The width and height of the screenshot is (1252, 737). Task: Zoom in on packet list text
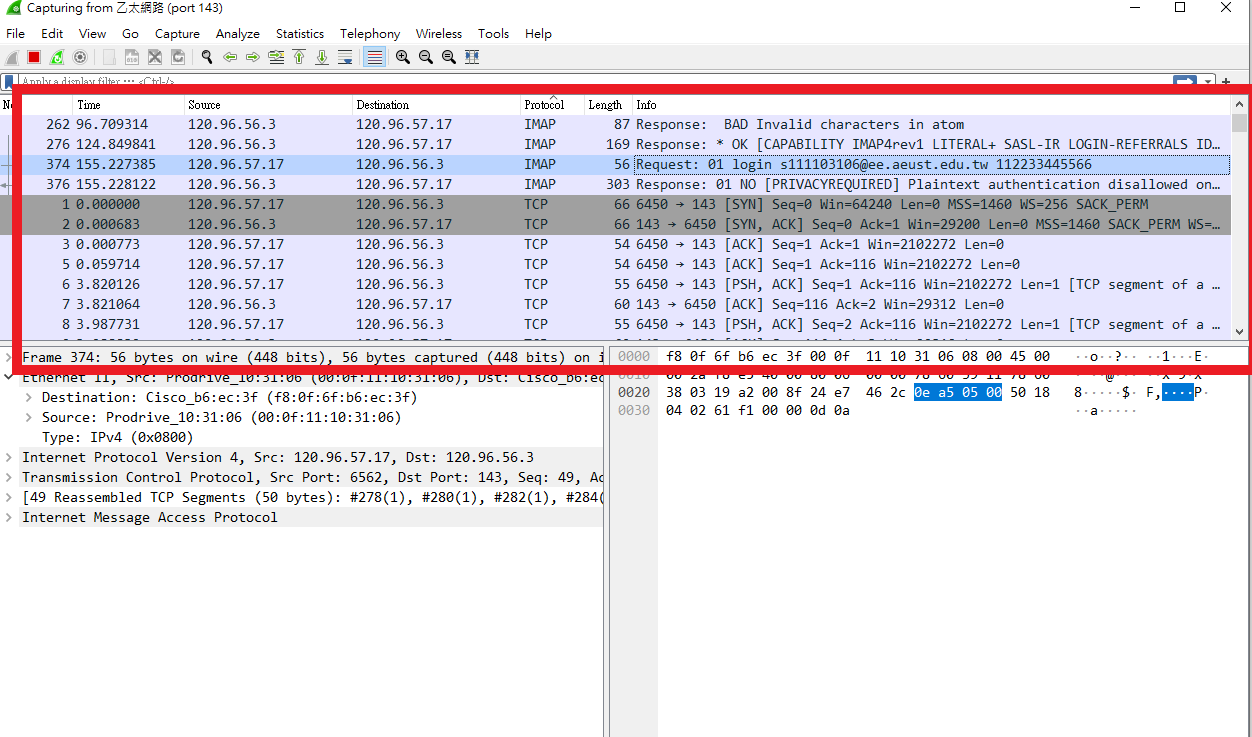click(403, 57)
